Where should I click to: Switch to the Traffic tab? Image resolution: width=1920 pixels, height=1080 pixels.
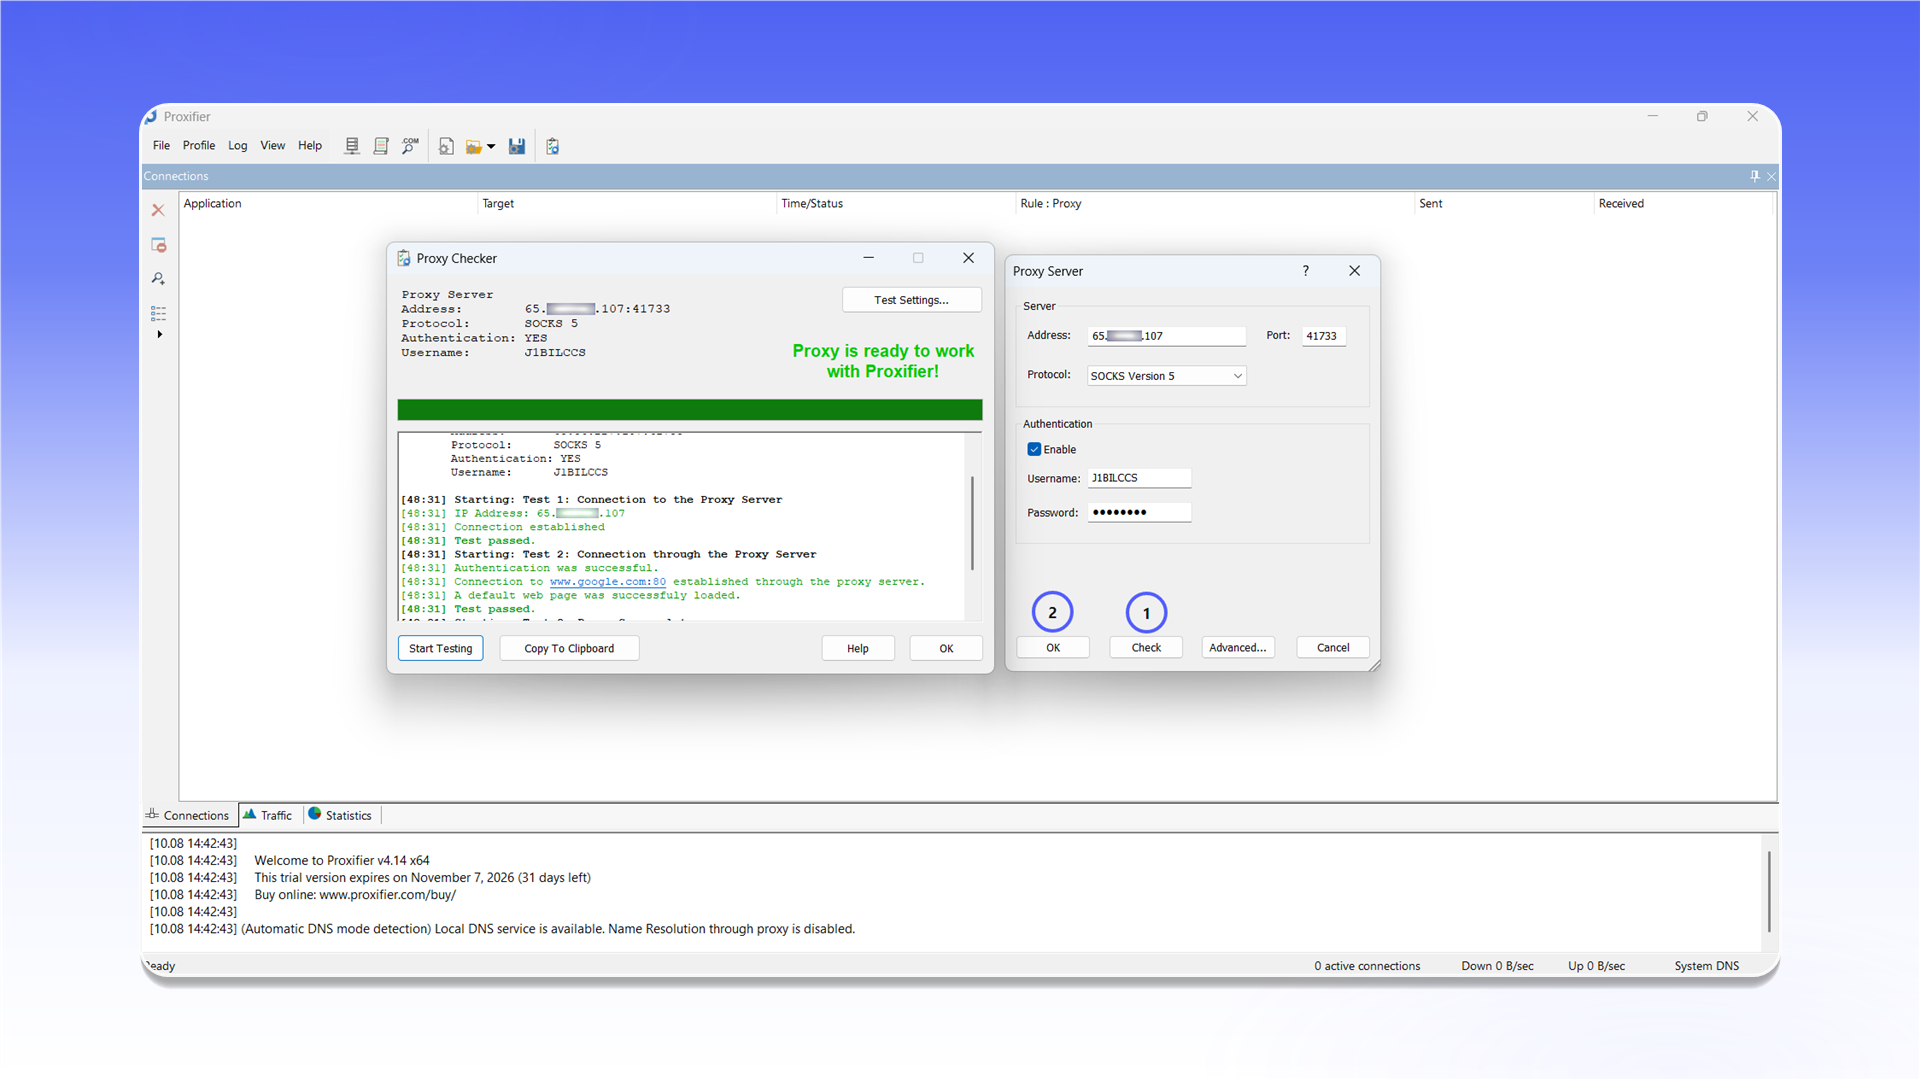coord(268,815)
